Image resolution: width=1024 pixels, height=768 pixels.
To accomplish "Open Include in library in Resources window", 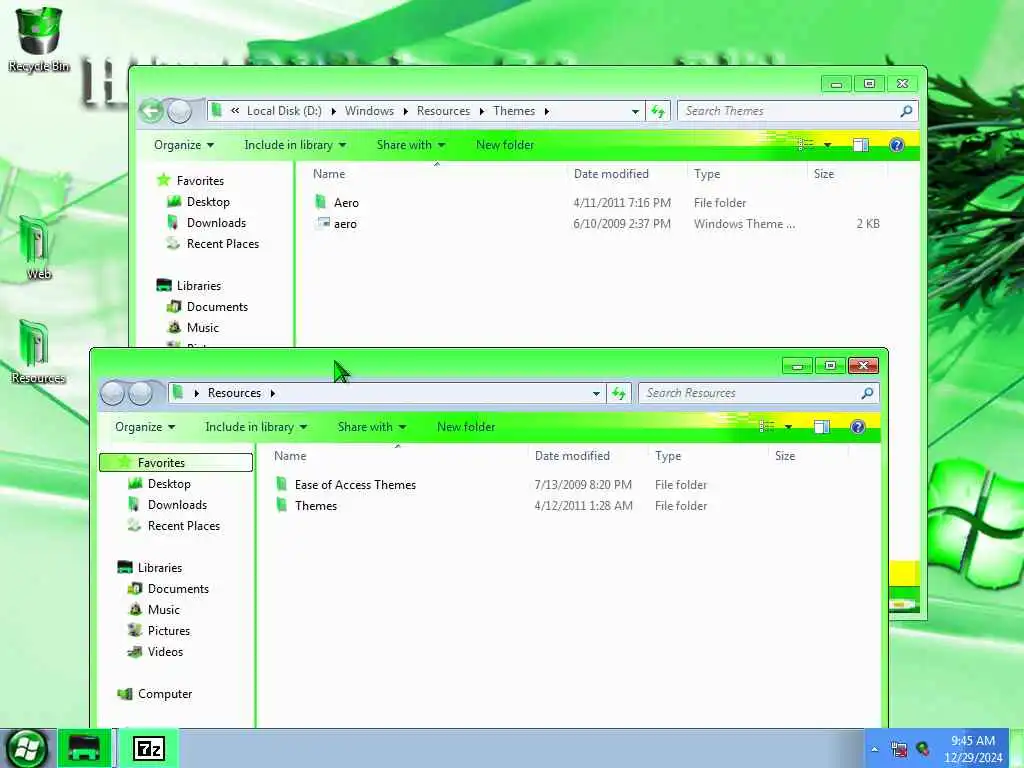I will [x=256, y=427].
